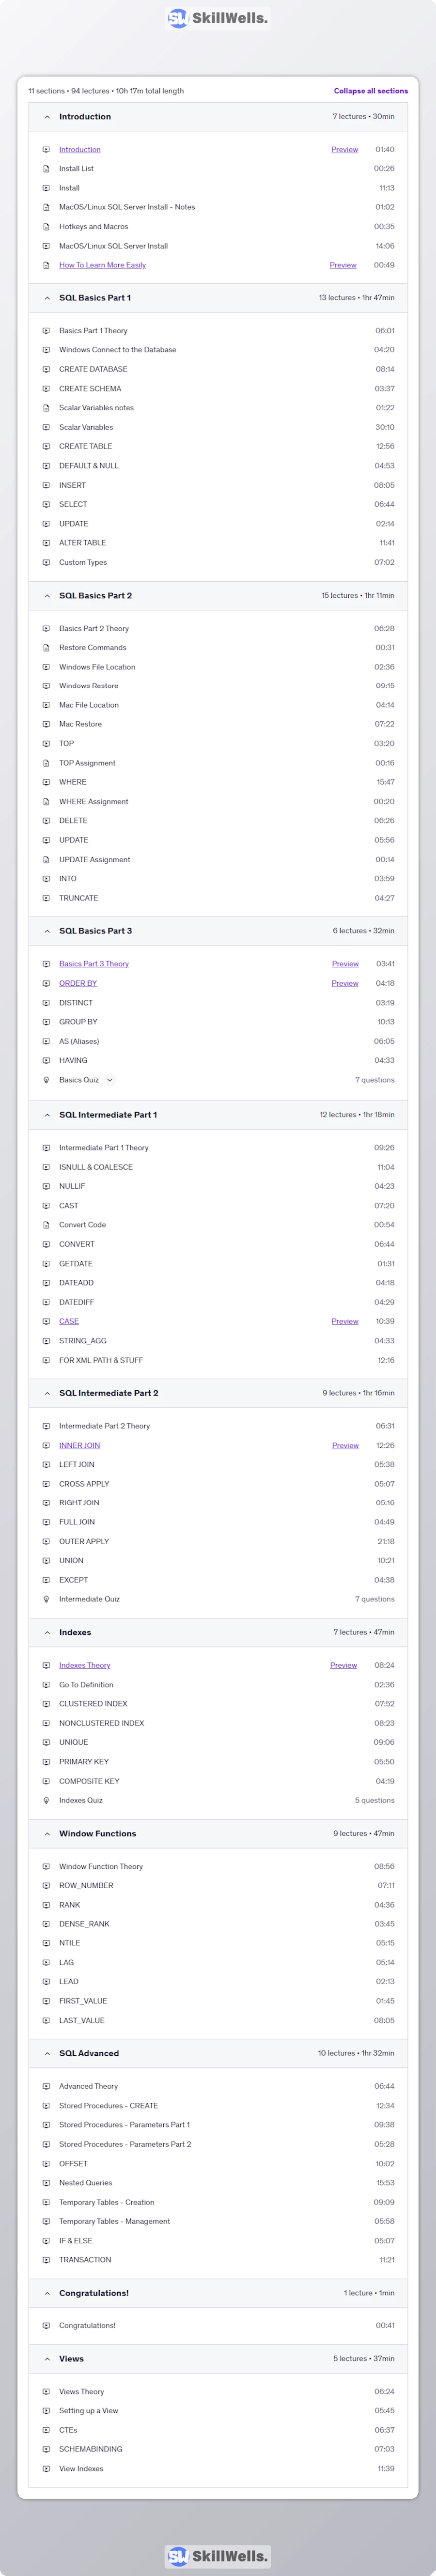Select Stored Procedures - CREATE row

coord(218,2106)
